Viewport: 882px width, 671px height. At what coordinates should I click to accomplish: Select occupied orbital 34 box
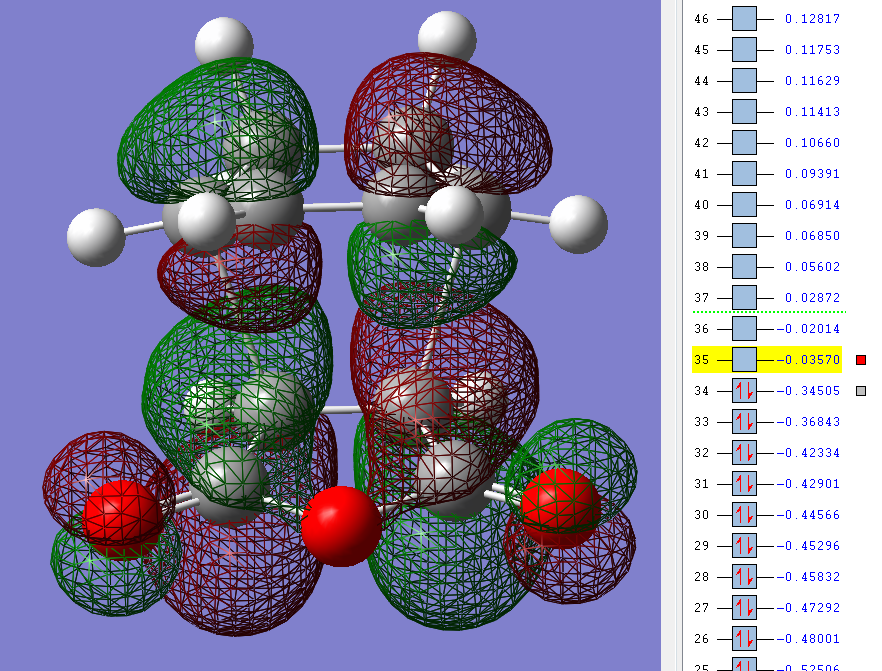point(744,390)
